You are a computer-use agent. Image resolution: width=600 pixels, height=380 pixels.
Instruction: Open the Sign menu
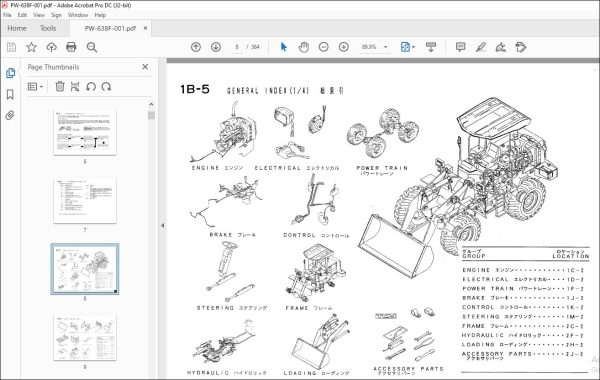tap(56, 15)
